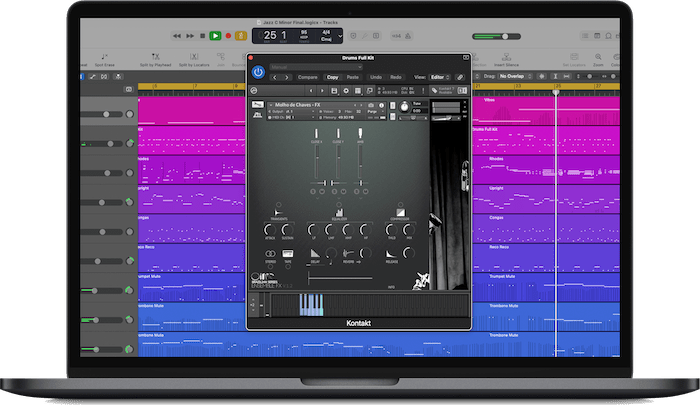Click Kontakt save disk icon
Viewport: 700px width, 405px height.
[x=334, y=91]
